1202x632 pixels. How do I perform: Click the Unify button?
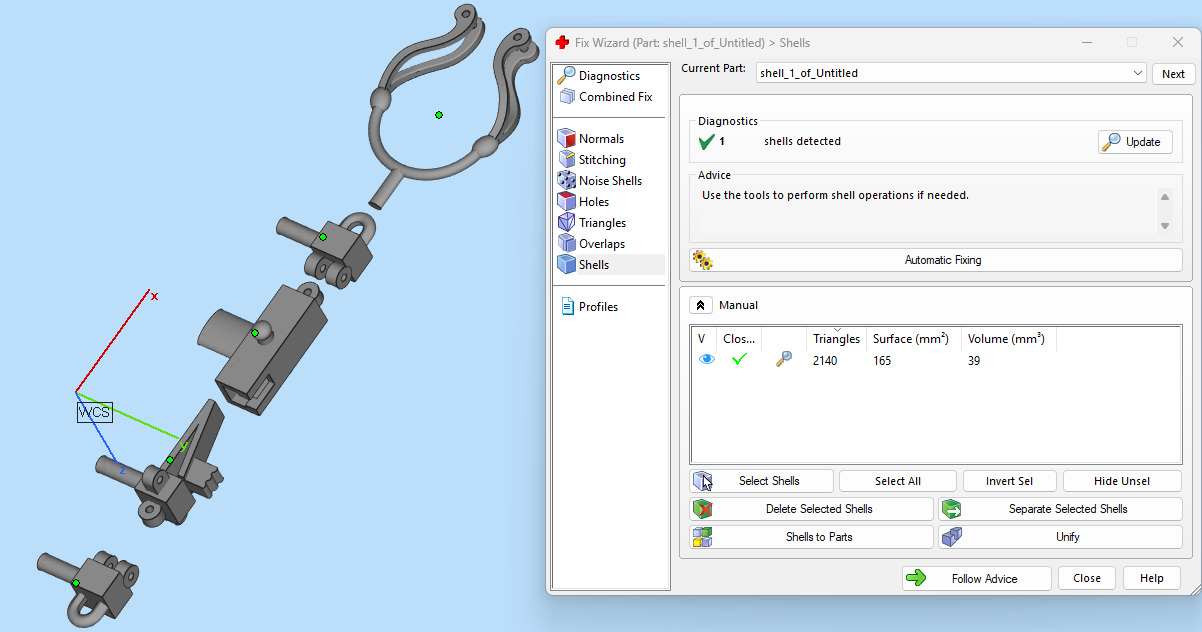1060,537
